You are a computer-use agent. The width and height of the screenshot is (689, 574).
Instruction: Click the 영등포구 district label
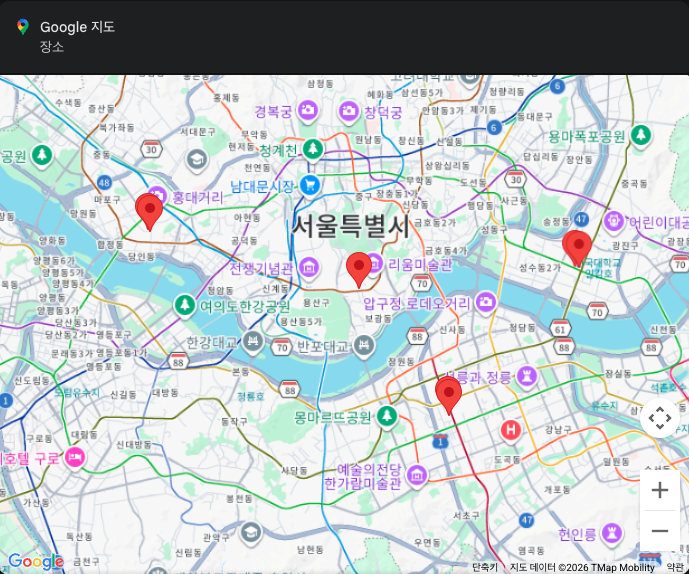coord(114,334)
